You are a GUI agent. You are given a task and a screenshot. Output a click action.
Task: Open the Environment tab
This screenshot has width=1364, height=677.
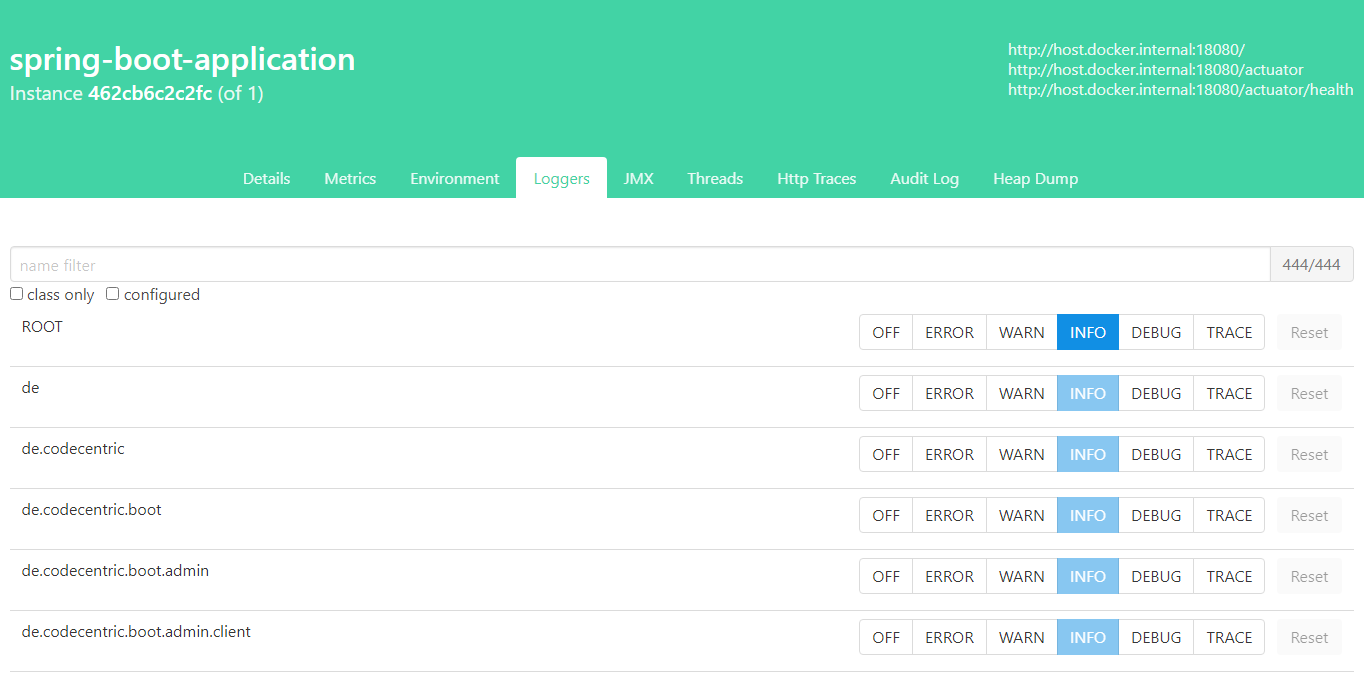[x=454, y=178]
